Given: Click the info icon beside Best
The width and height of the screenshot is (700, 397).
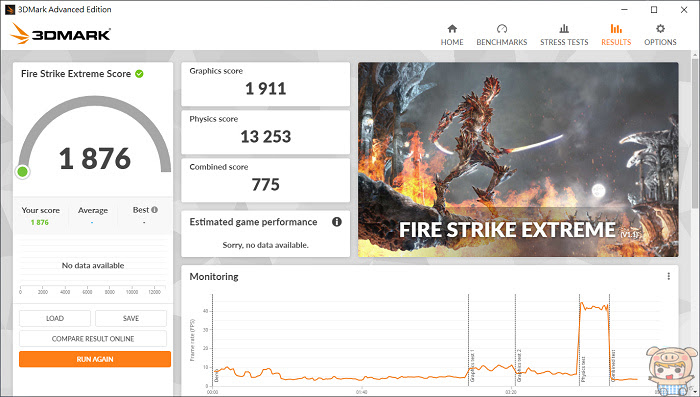Looking at the screenshot, I should (x=154, y=209).
